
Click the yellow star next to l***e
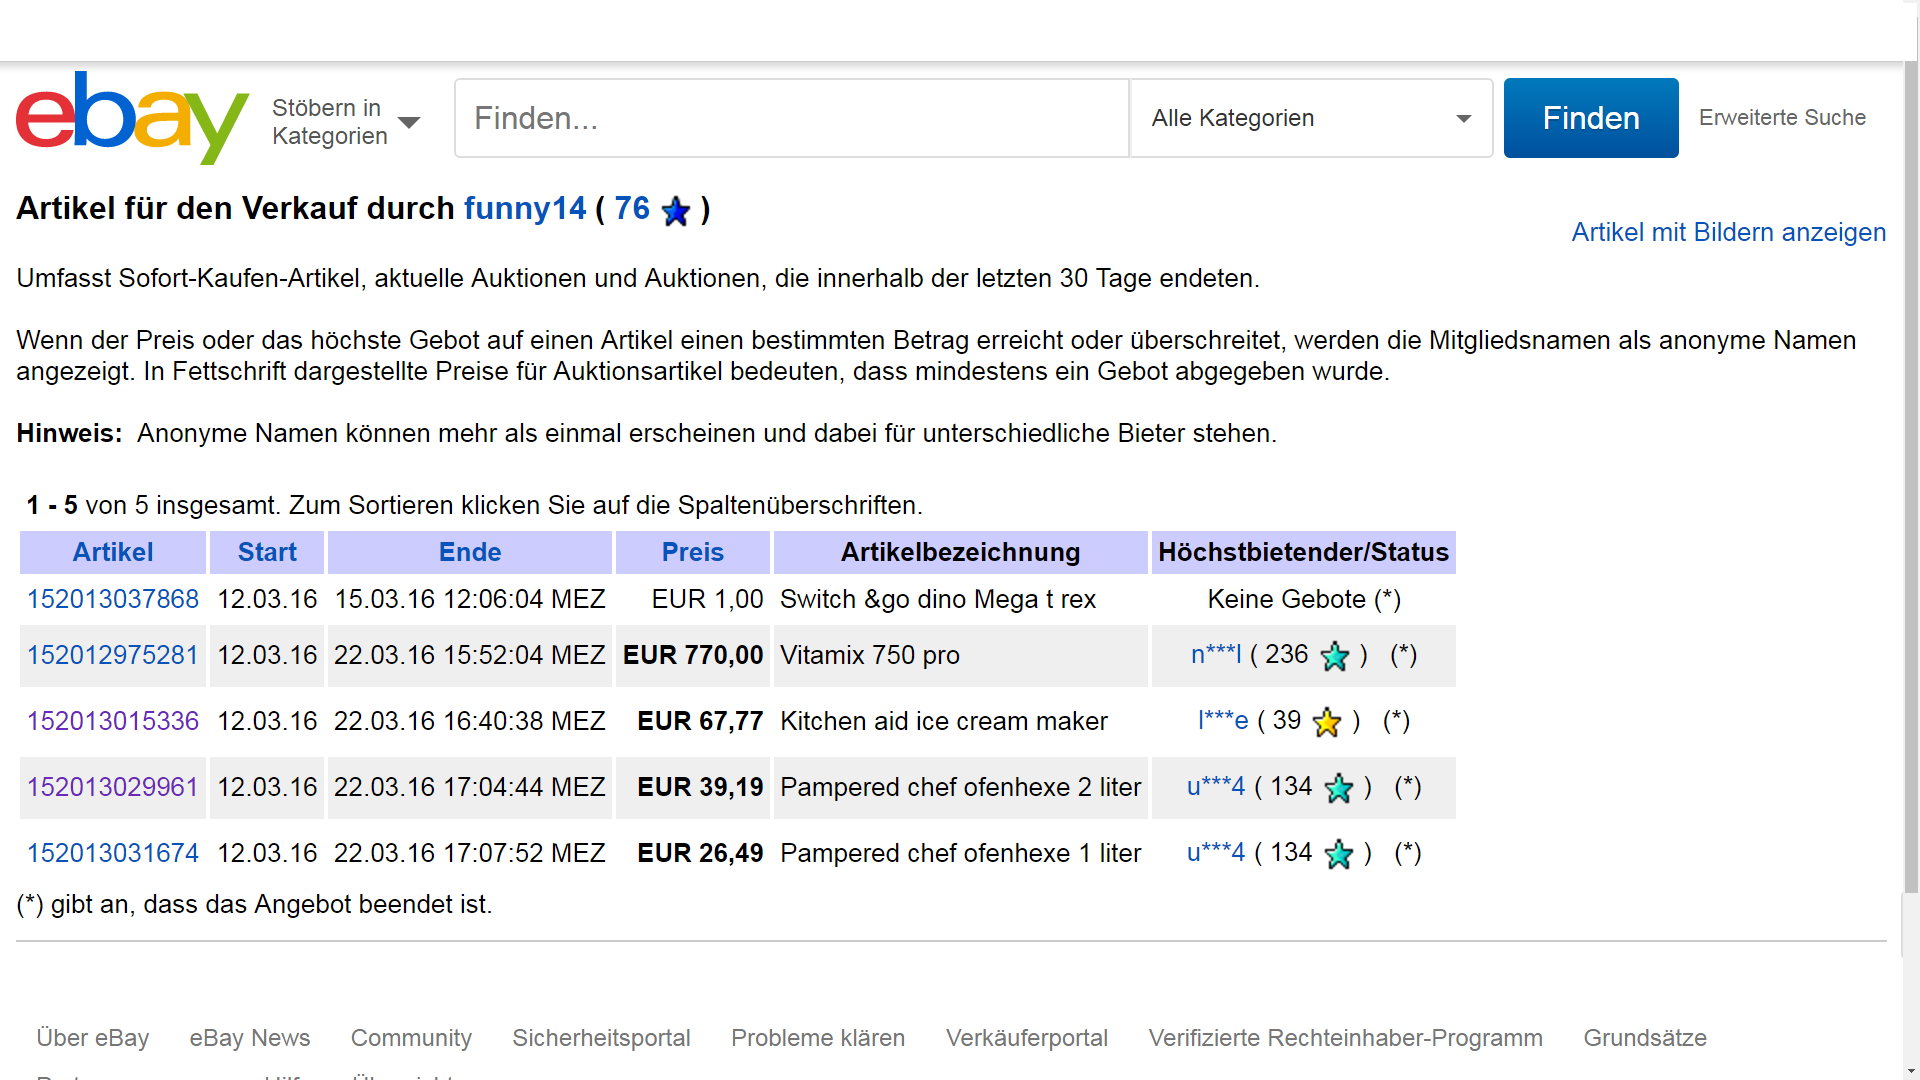pyautogui.click(x=1327, y=722)
